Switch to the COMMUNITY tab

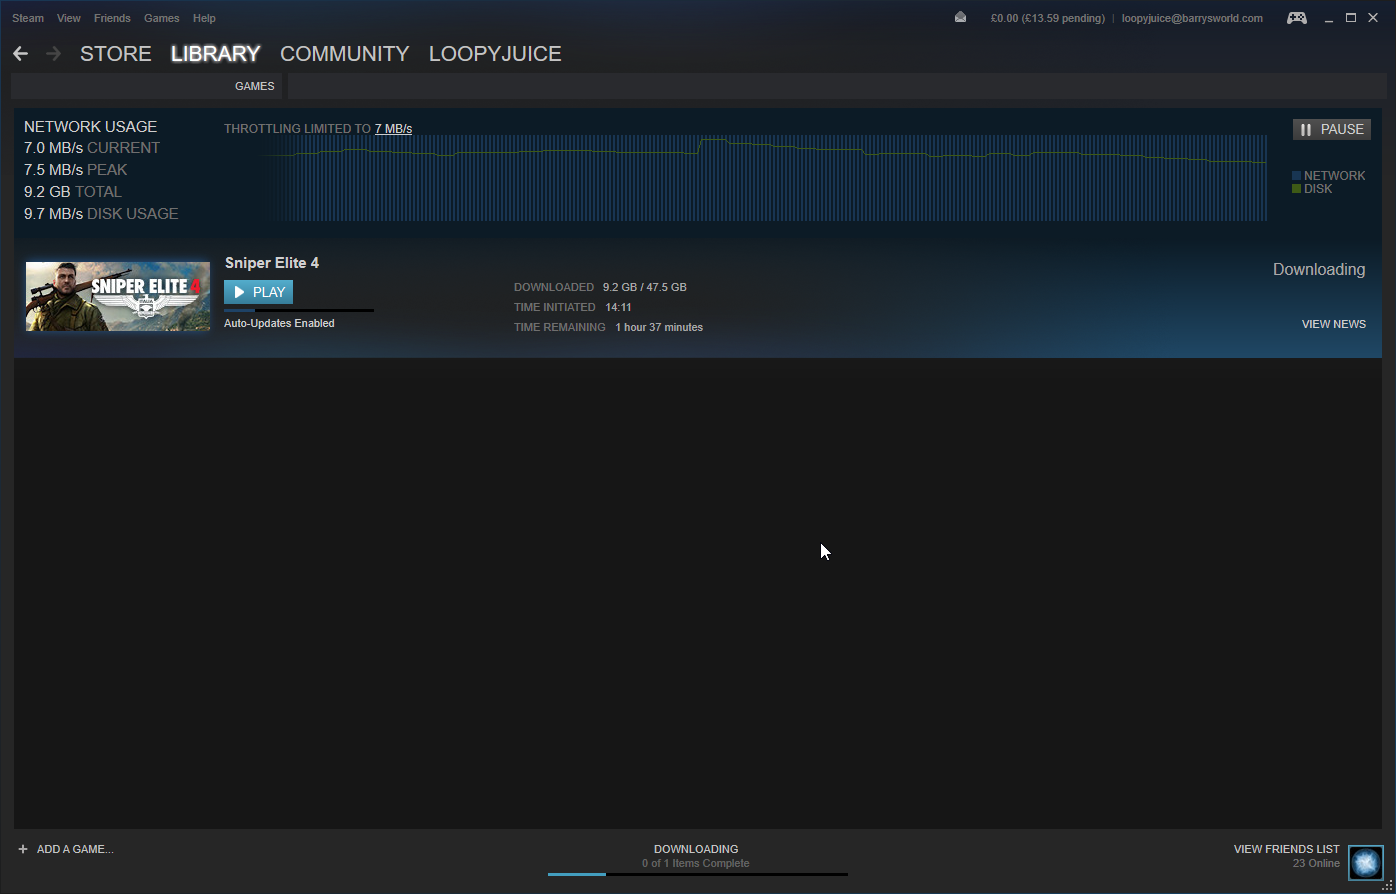pos(345,54)
